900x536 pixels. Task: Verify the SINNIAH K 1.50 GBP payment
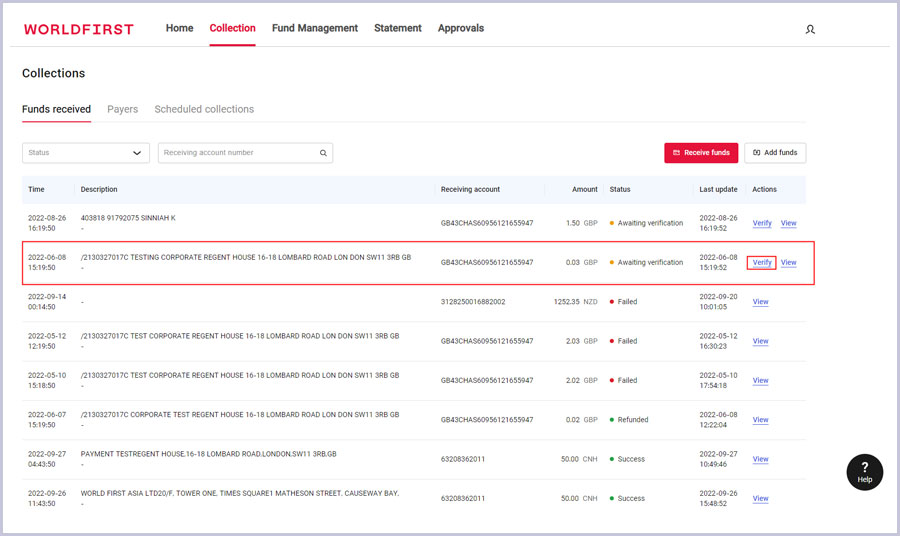coord(761,223)
